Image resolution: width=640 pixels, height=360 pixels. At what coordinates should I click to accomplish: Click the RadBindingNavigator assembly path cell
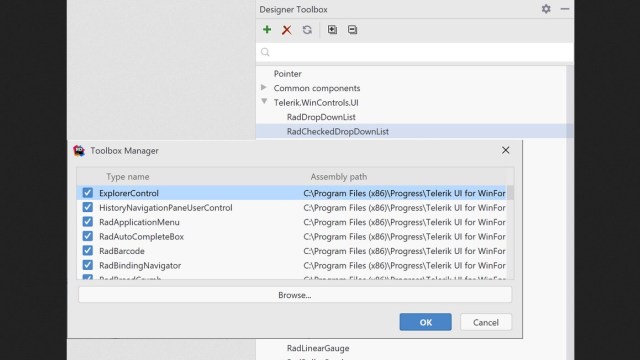(x=404, y=265)
